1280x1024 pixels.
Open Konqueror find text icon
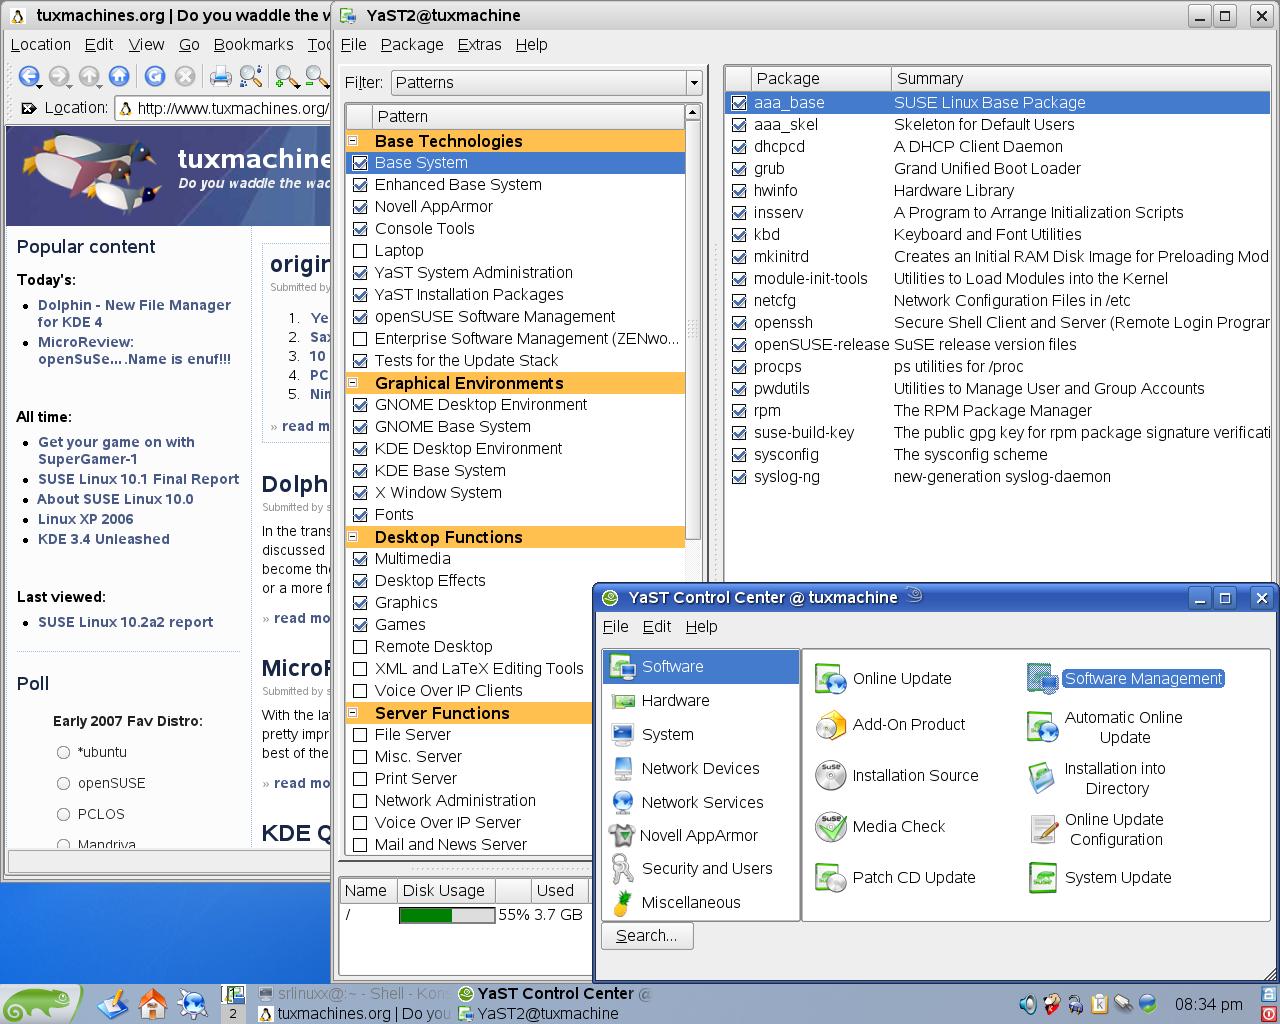(x=251, y=76)
